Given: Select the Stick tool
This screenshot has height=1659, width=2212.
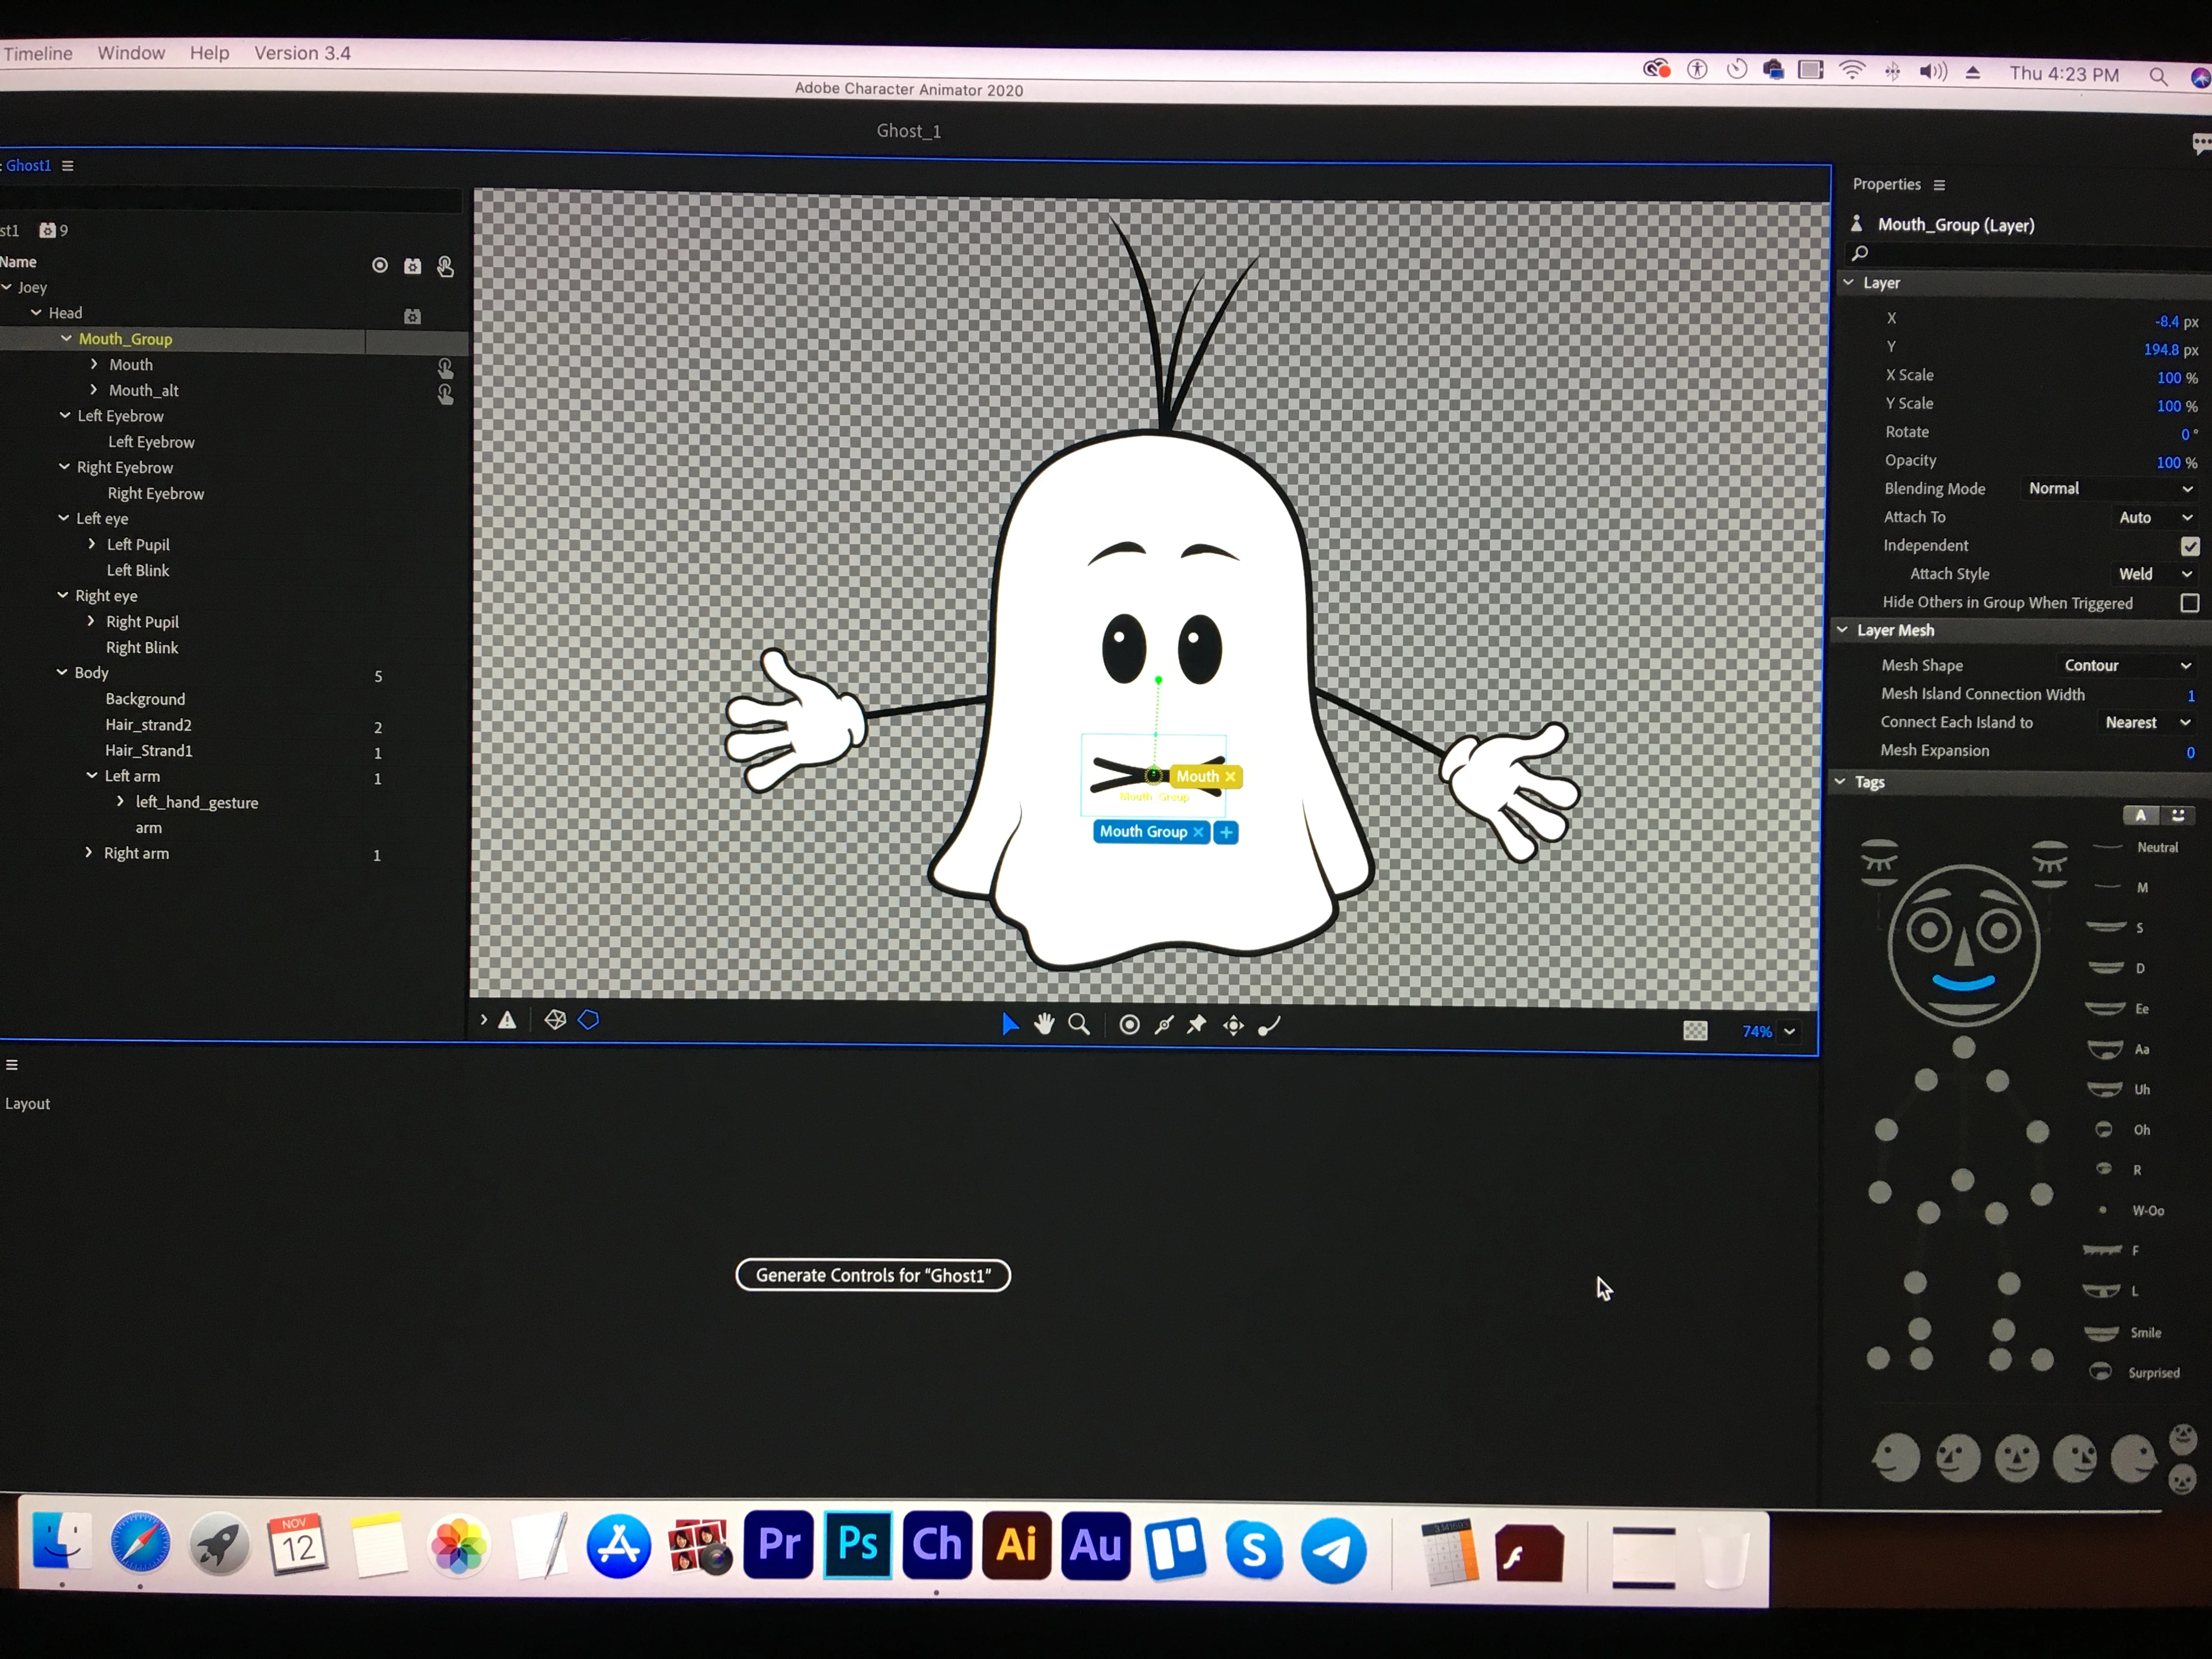Looking at the screenshot, I should [1164, 1025].
